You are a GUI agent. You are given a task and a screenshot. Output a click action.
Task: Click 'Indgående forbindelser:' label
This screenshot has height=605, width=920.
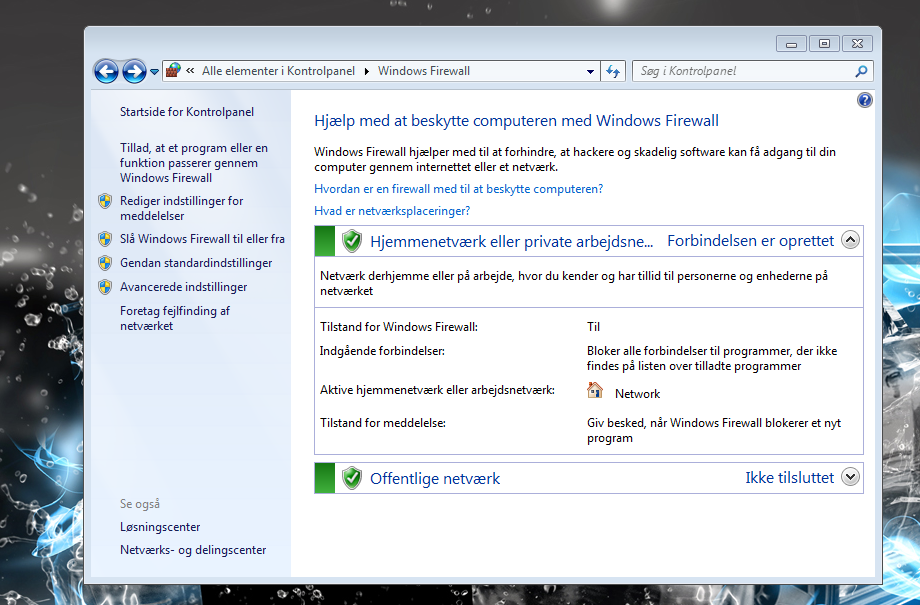coord(382,351)
